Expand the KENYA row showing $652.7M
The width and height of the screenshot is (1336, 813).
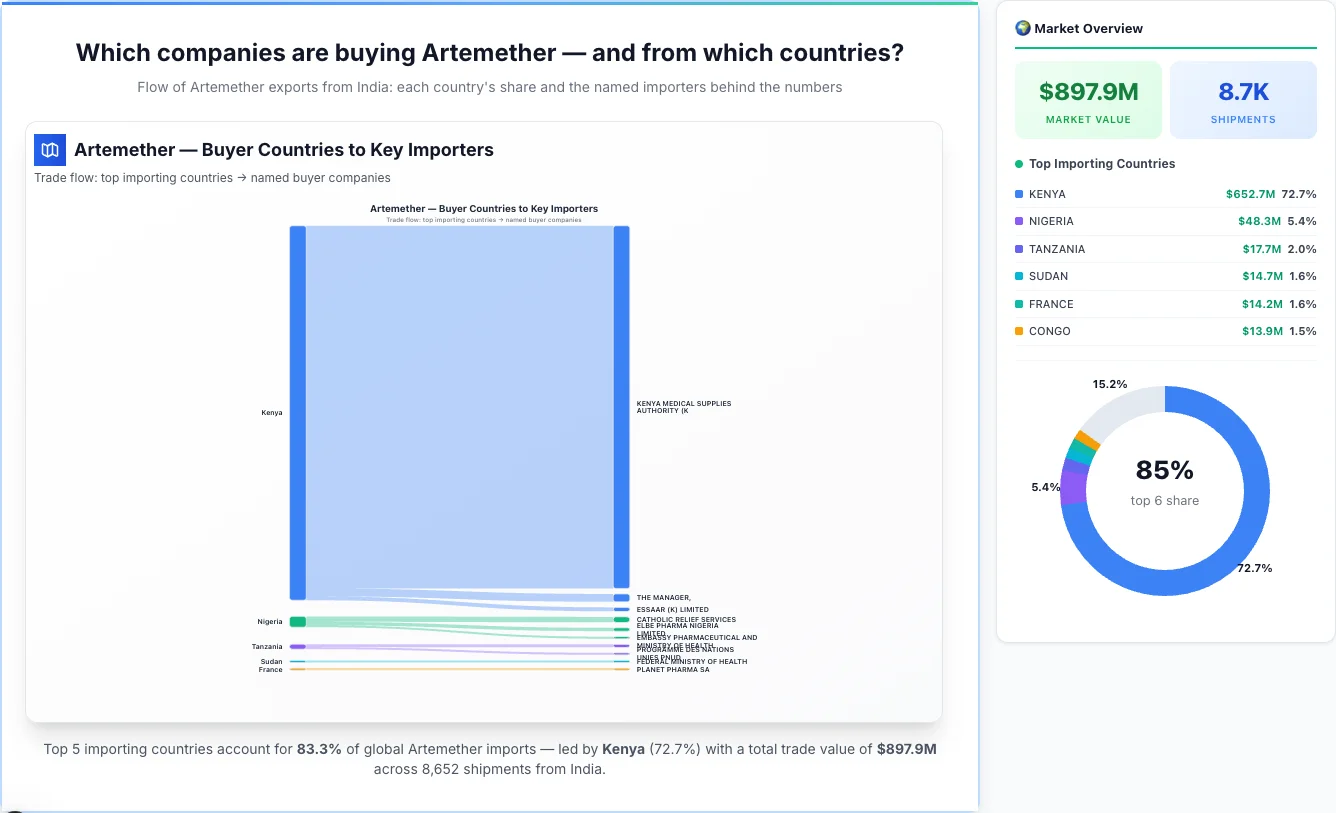[1165, 194]
